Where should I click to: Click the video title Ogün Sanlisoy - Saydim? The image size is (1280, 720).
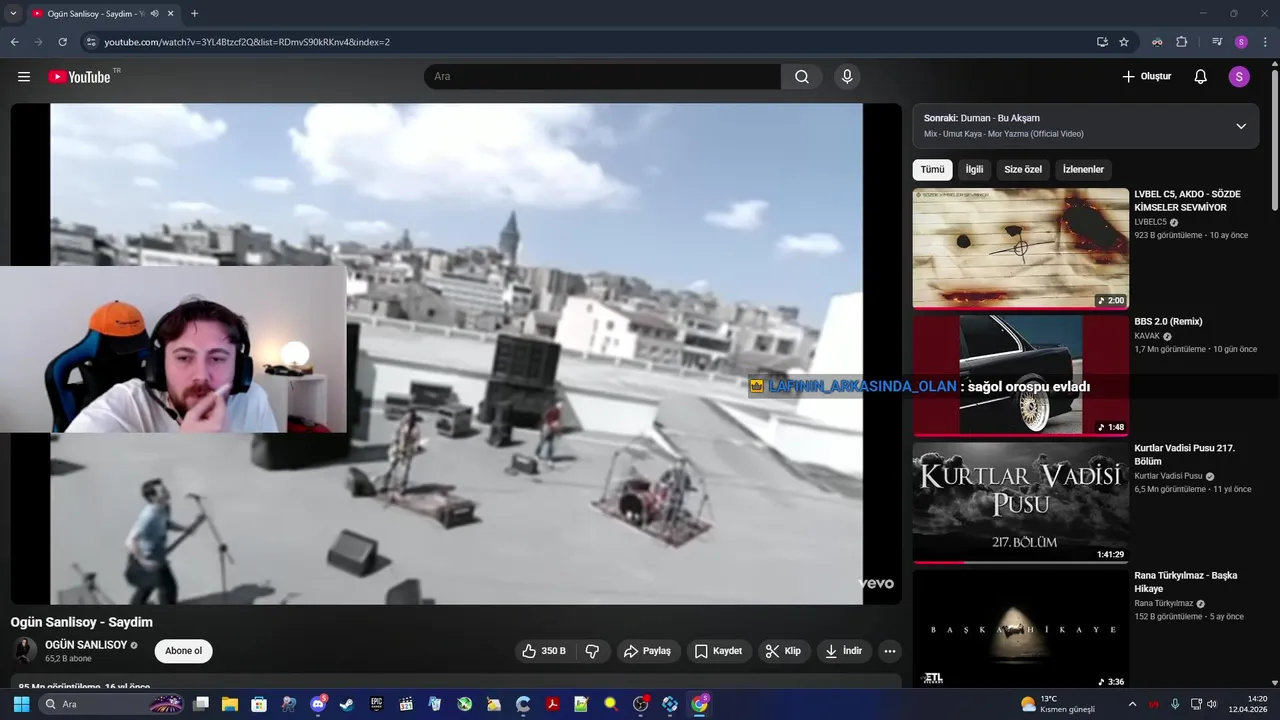pyautogui.click(x=82, y=622)
